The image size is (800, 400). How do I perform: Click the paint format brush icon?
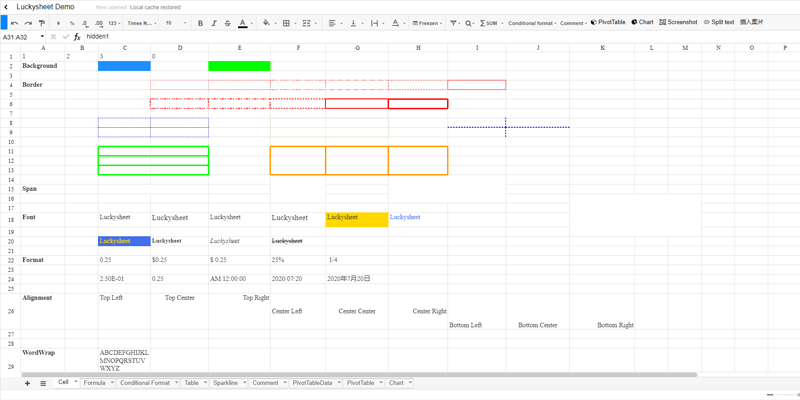pyautogui.click(x=42, y=23)
